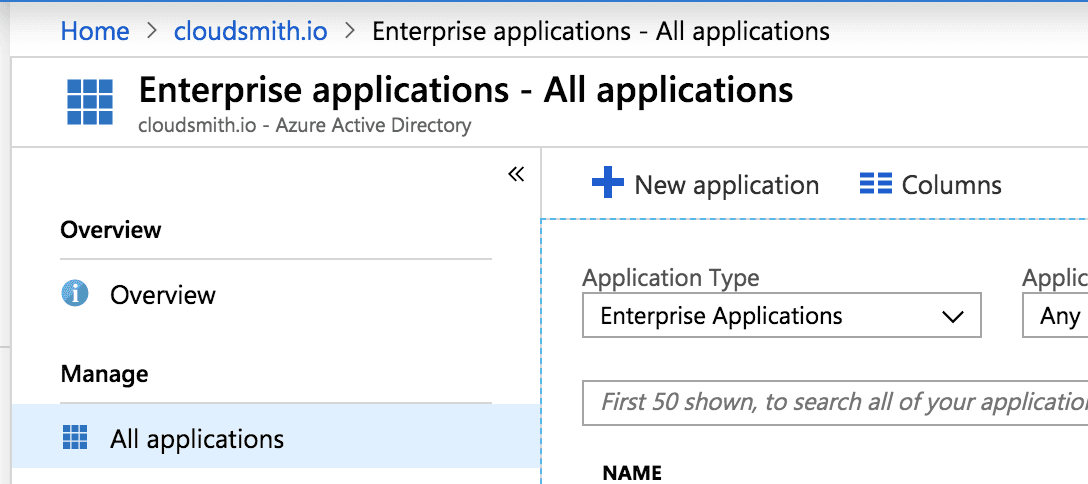The width and height of the screenshot is (1088, 484).
Task: Click the arrow on Enterprise Applications combo box
Action: click(952, 317)
